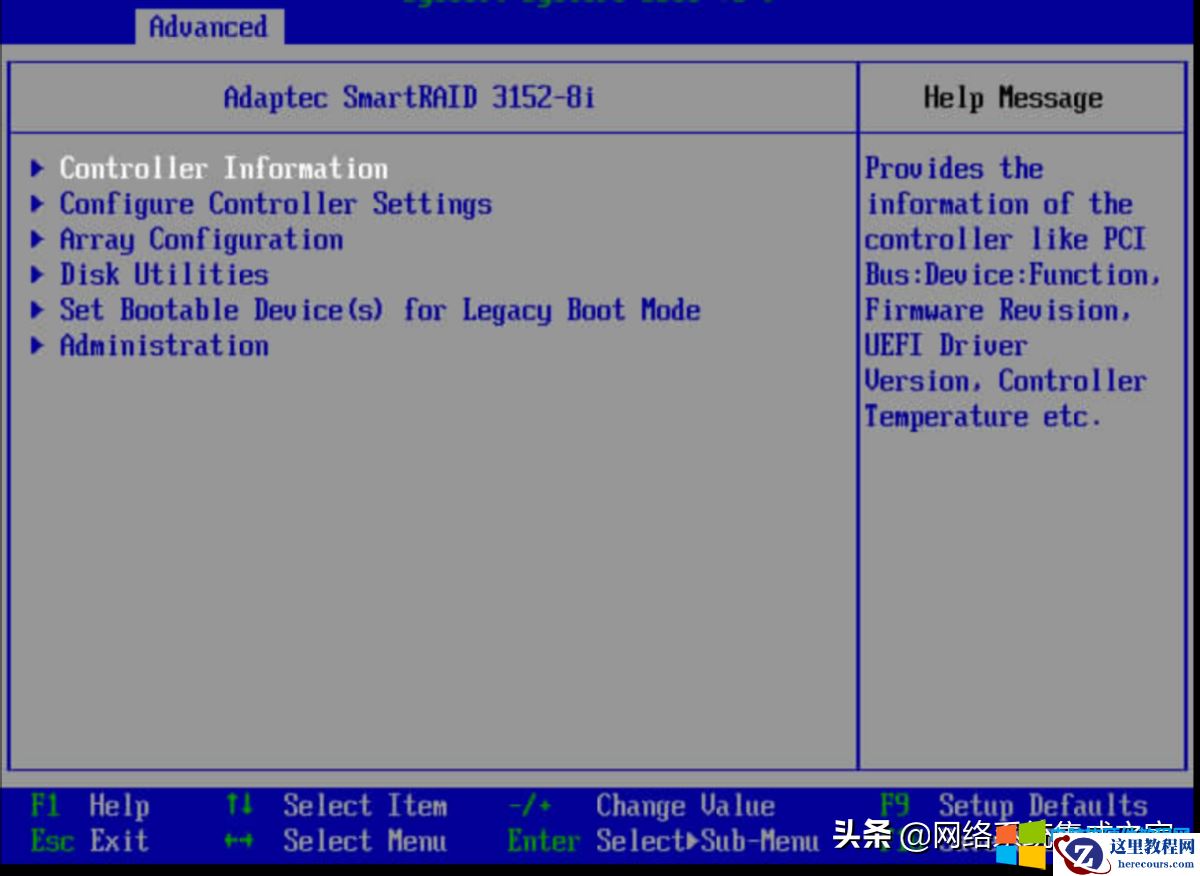The width and height of the screenshot is (1200, 876).
Task: Click the 'Firmware Revision,' help text line
Action: (x=998, y=310)
